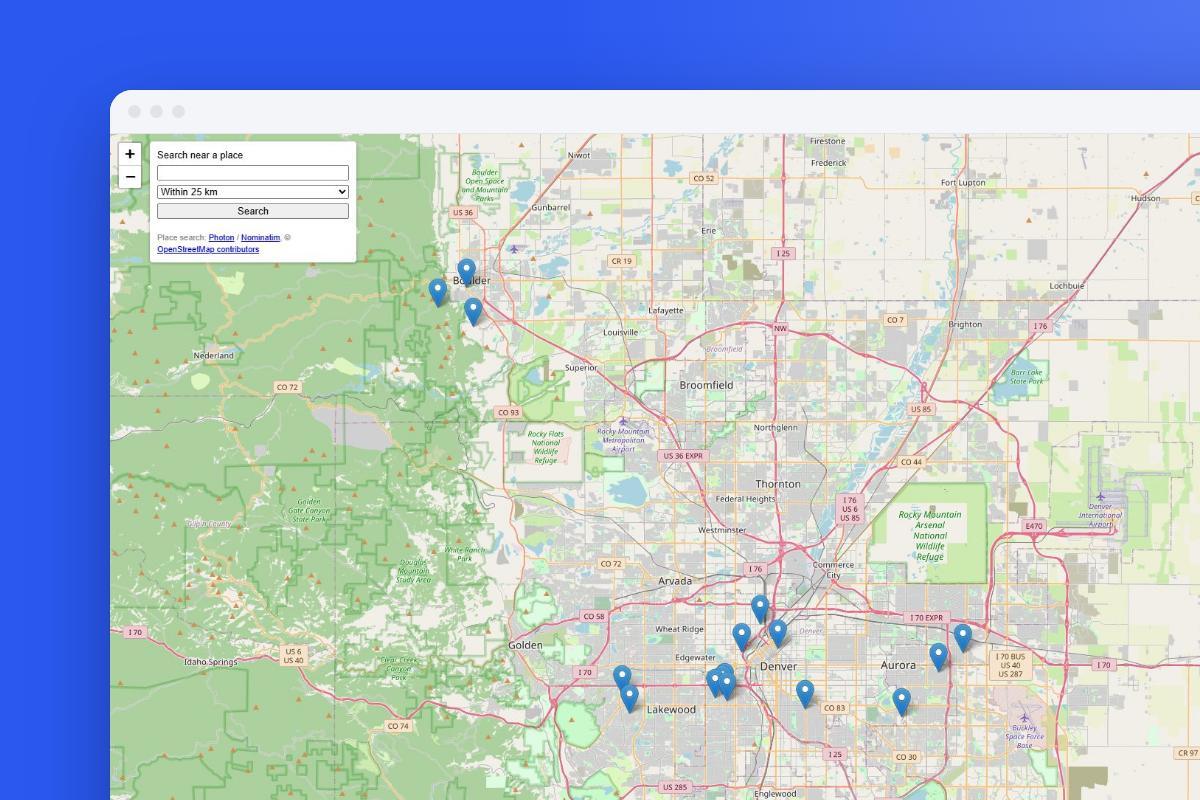
Task: Click the Search button
Action: [253, 211]
